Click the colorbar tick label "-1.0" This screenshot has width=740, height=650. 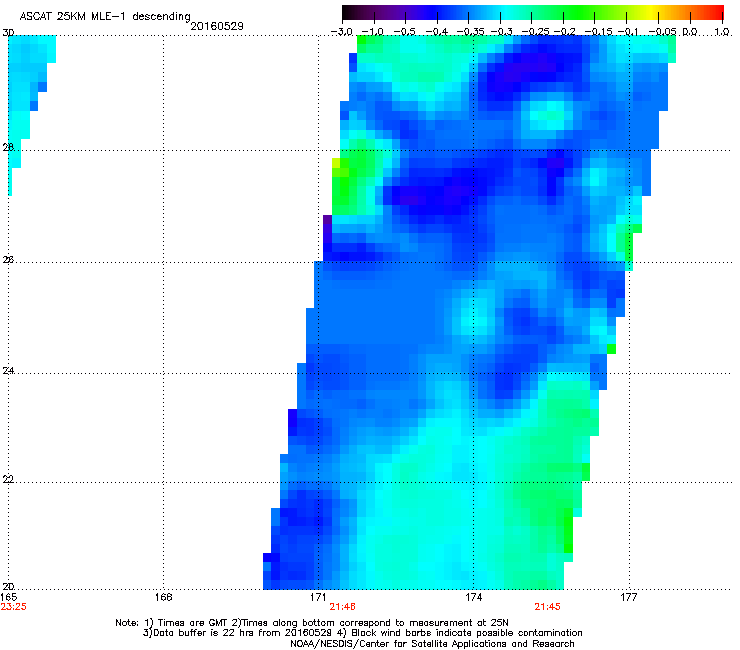(x=372, y=32)
